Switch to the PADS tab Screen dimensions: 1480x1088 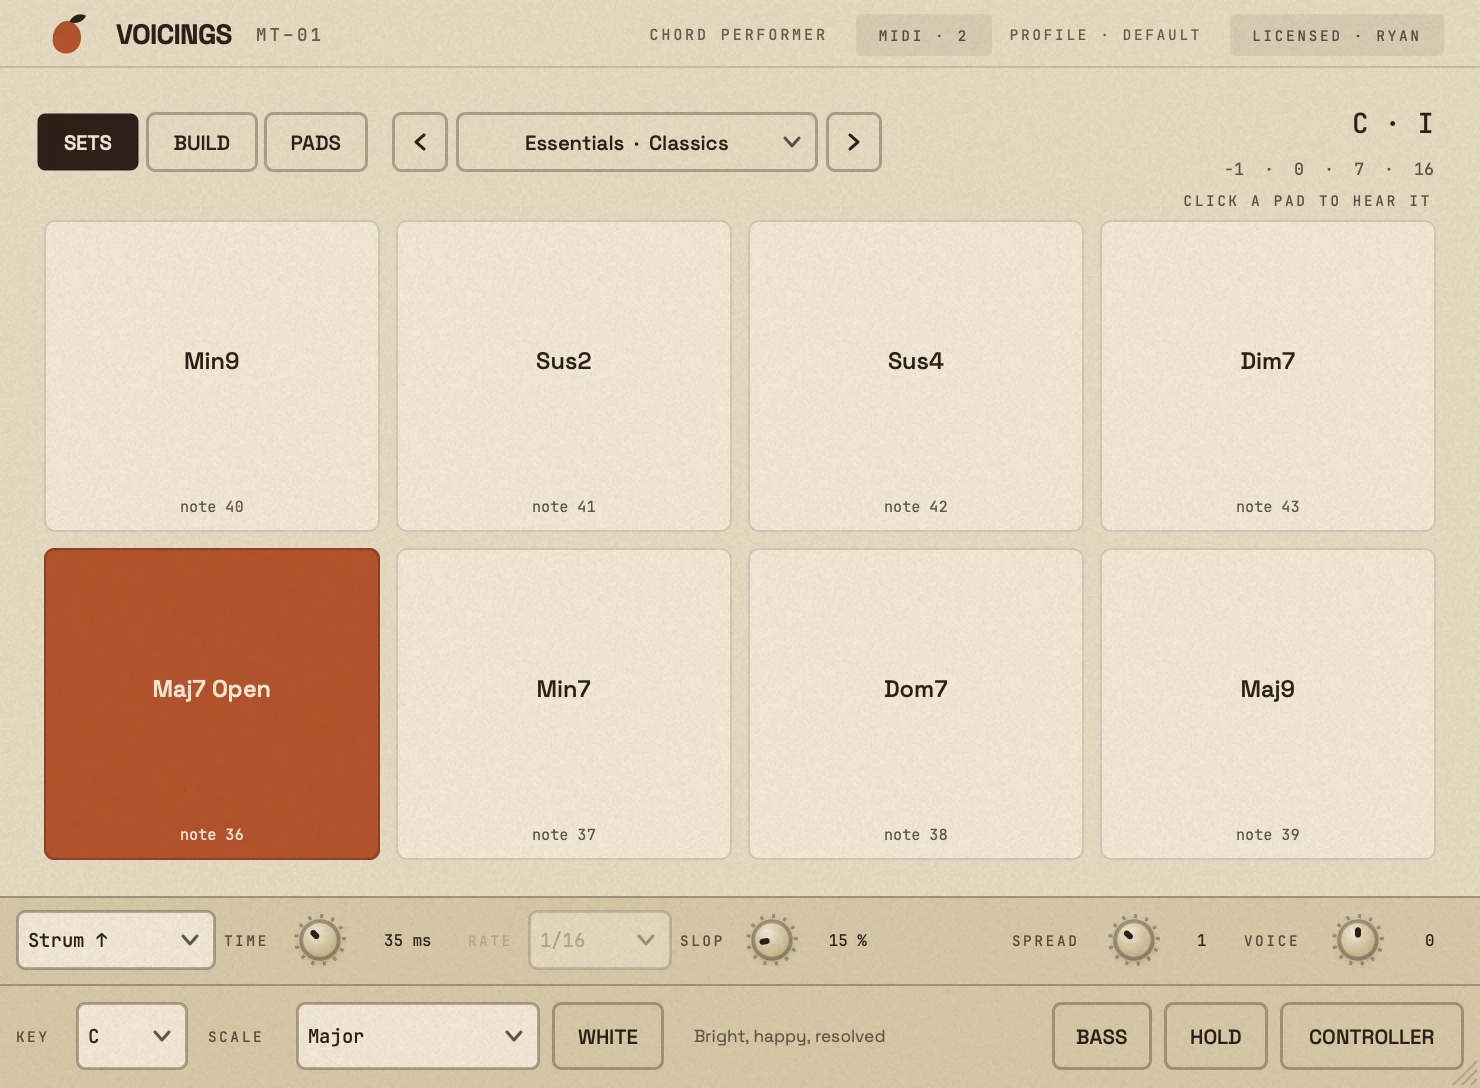pyautogui.click(x=316, y=142)
